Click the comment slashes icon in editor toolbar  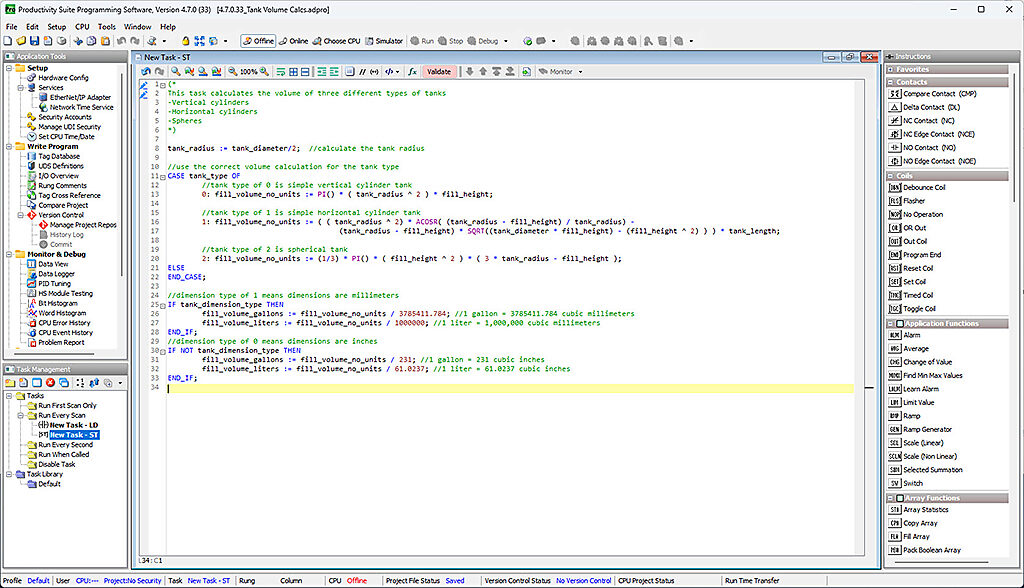[x=362, y=71]
